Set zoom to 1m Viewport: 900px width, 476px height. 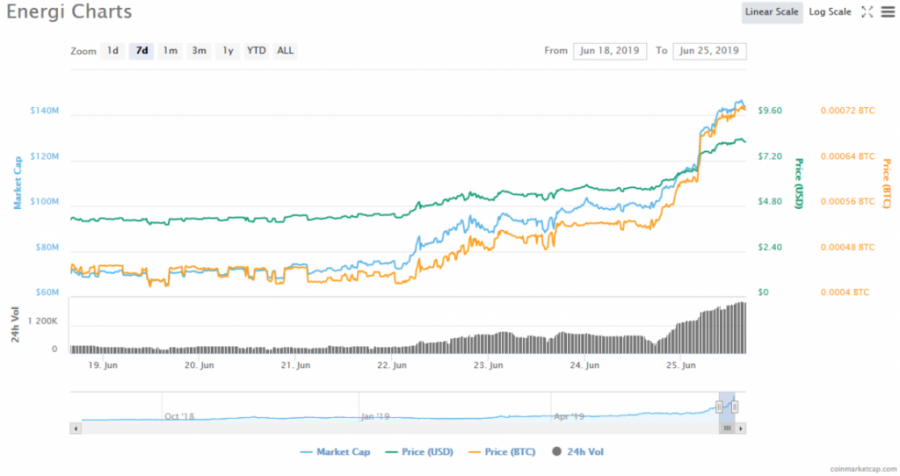click(x=170, y=51)
